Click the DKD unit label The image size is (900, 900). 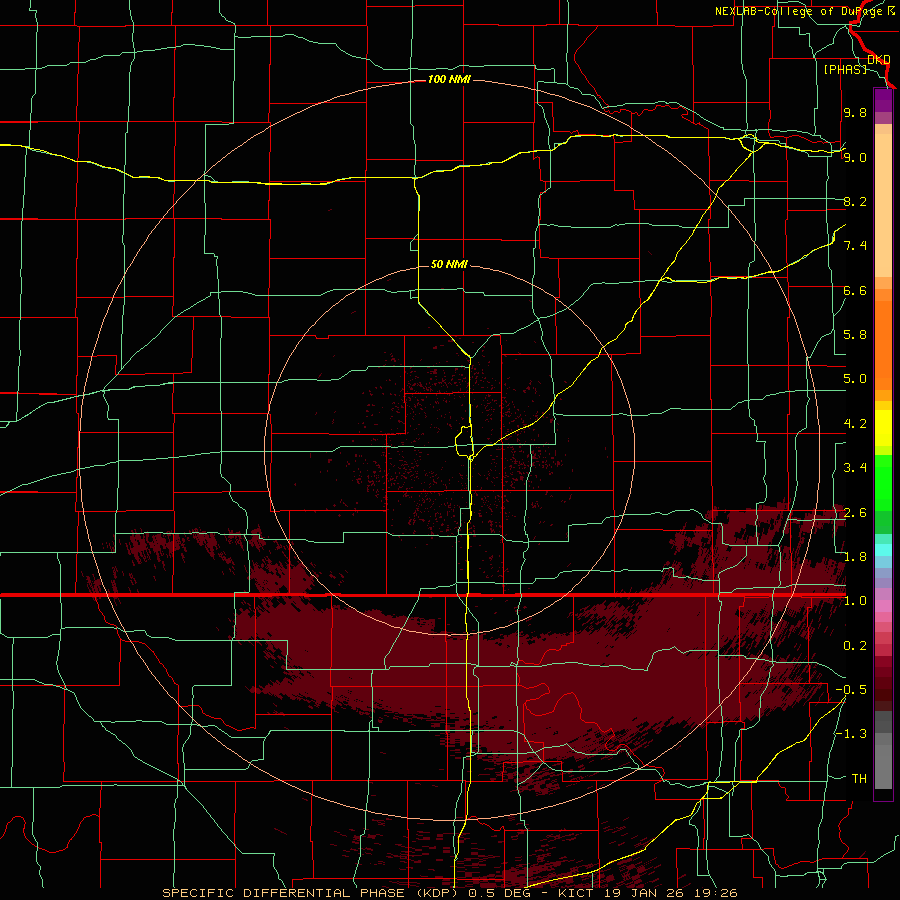(878, 60)
